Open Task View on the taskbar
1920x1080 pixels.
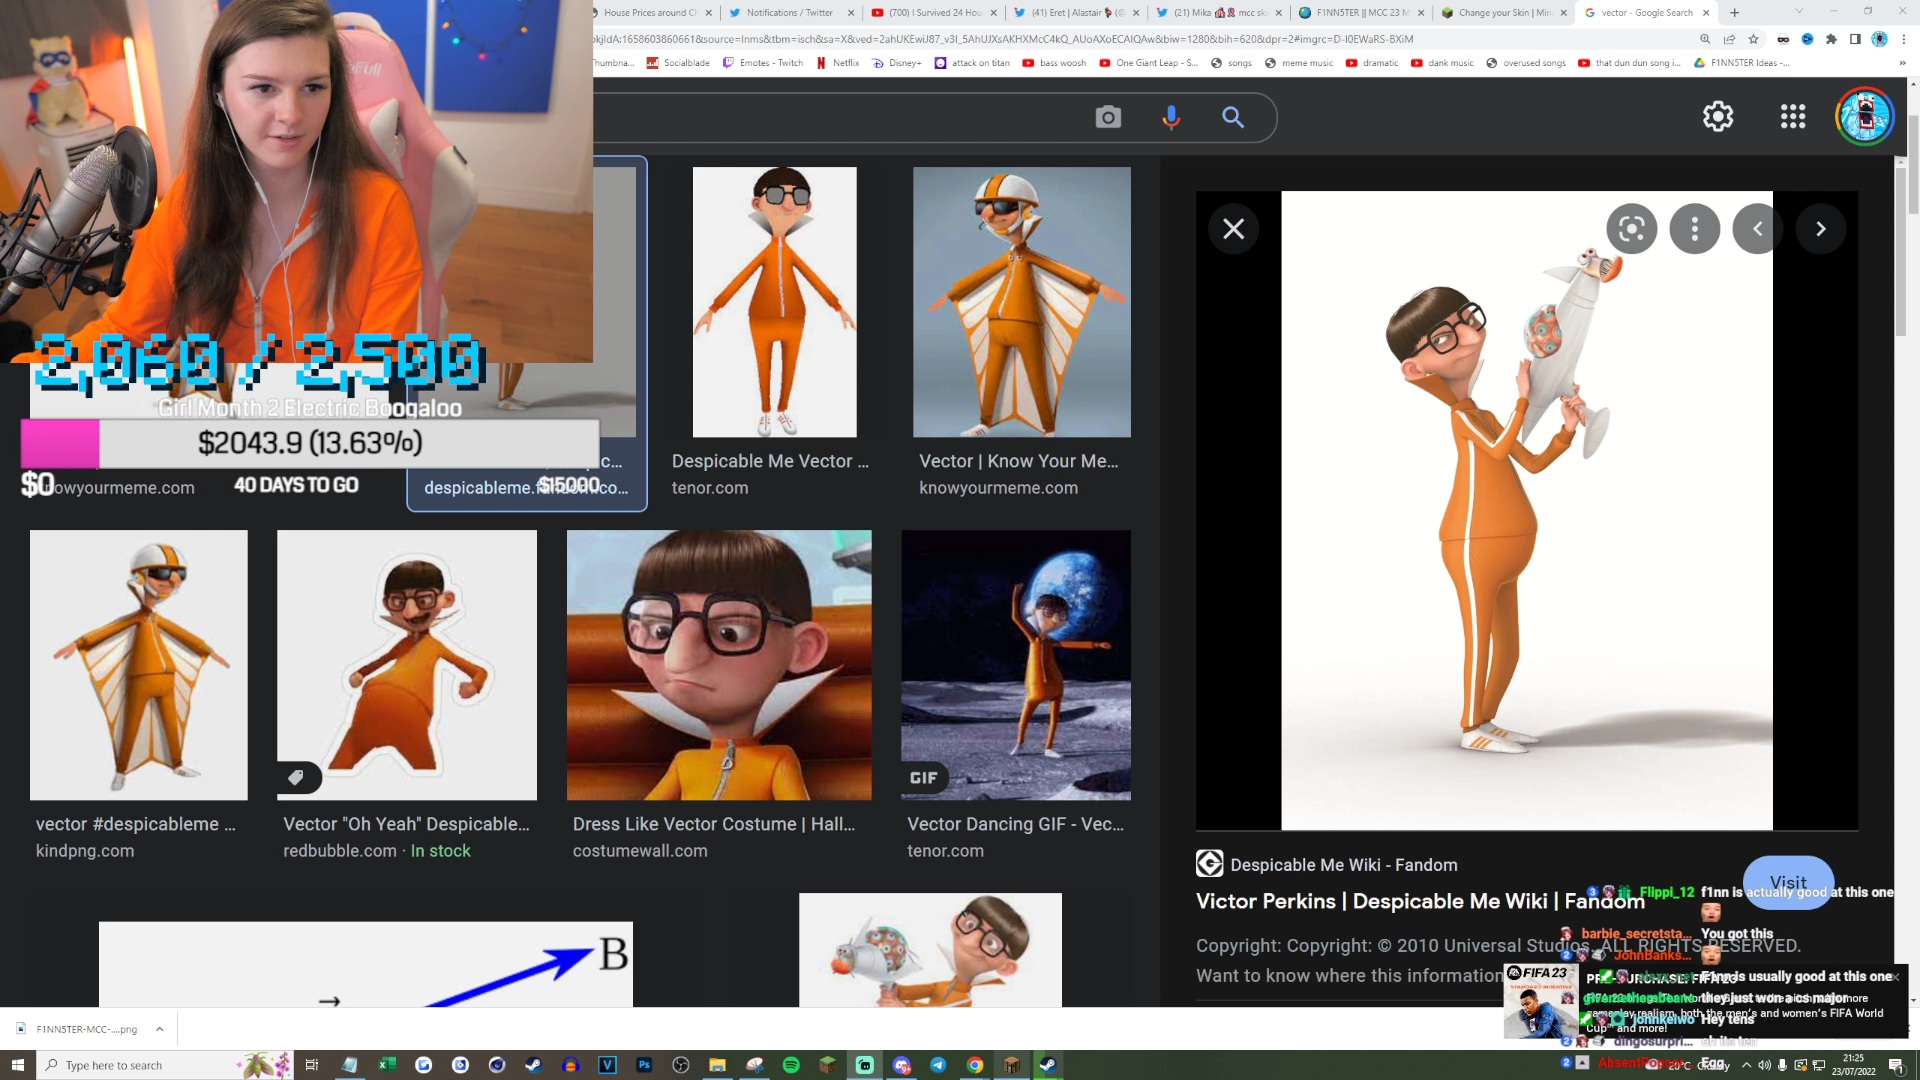pos(311,1065)
